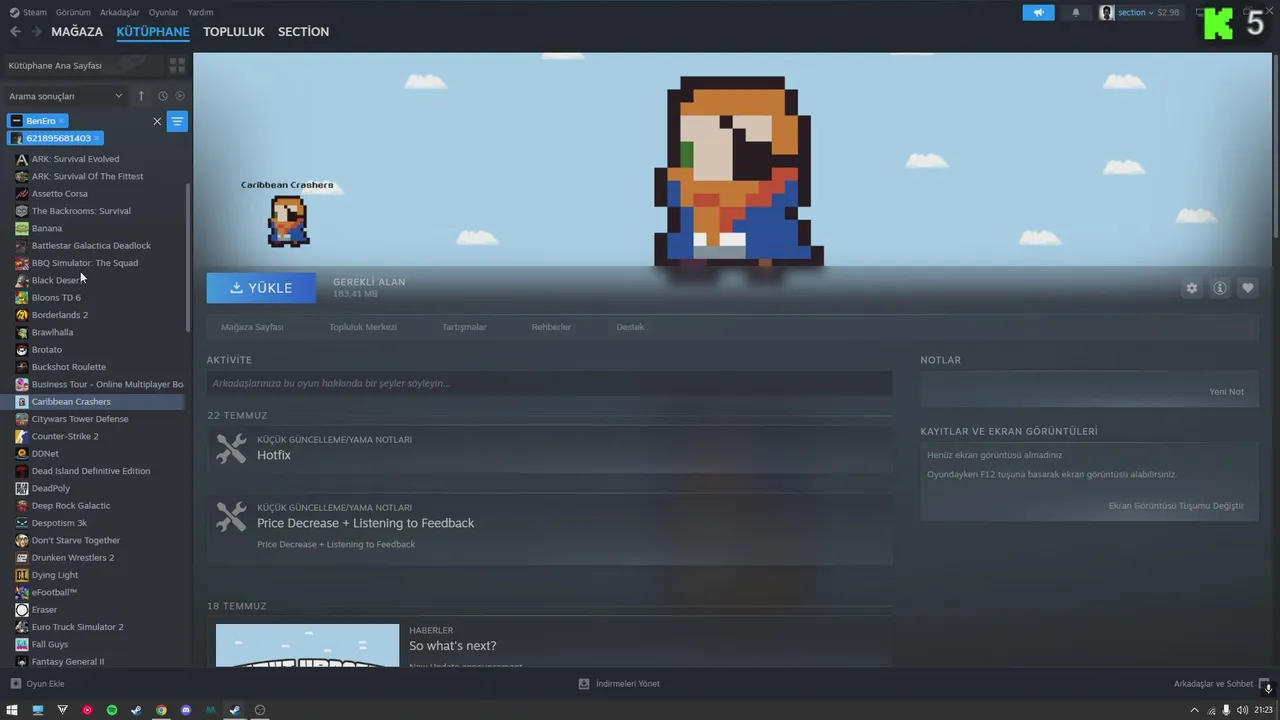Switch library to grid view icon
The width and height of the screenshot is (1280, 720).
pos(177,65)
